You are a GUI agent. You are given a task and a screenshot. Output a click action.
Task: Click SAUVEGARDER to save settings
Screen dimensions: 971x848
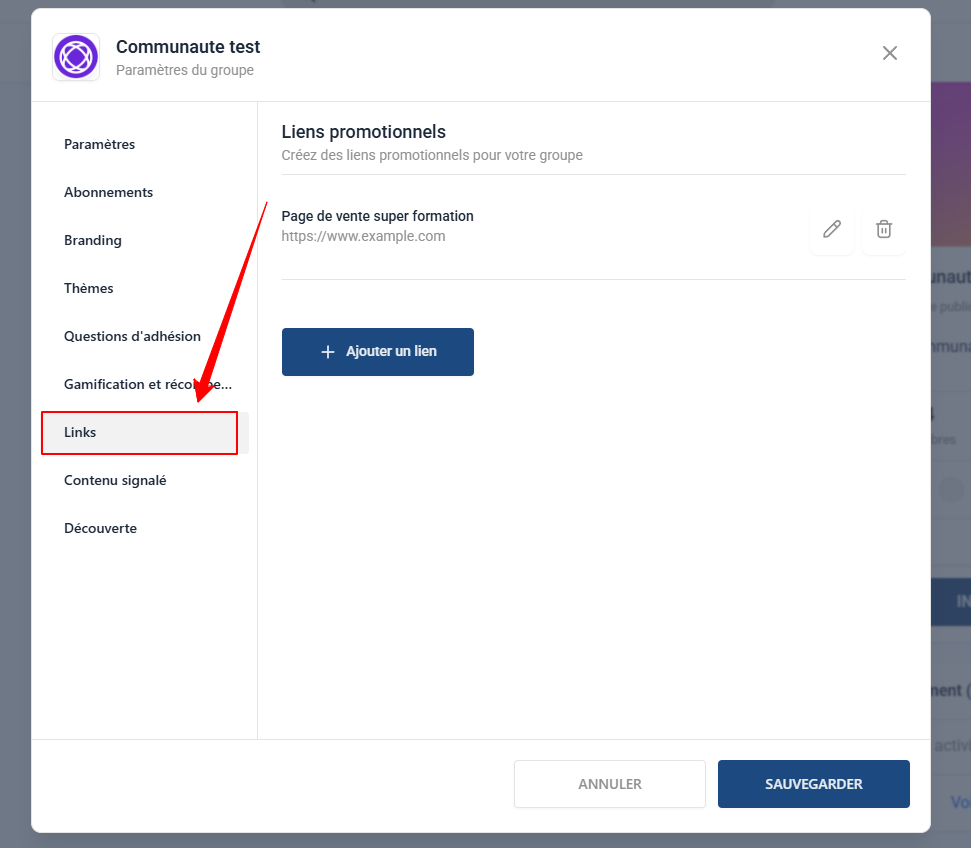click(813, 784)
